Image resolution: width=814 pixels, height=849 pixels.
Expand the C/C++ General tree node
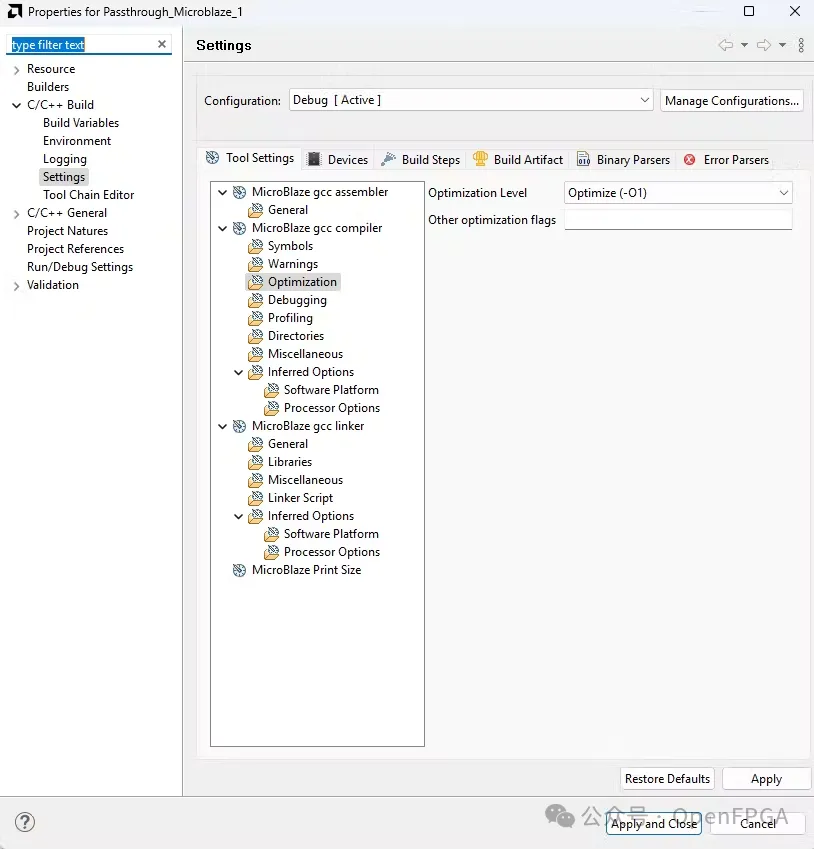pyautogui.click(x=16, y=214)
